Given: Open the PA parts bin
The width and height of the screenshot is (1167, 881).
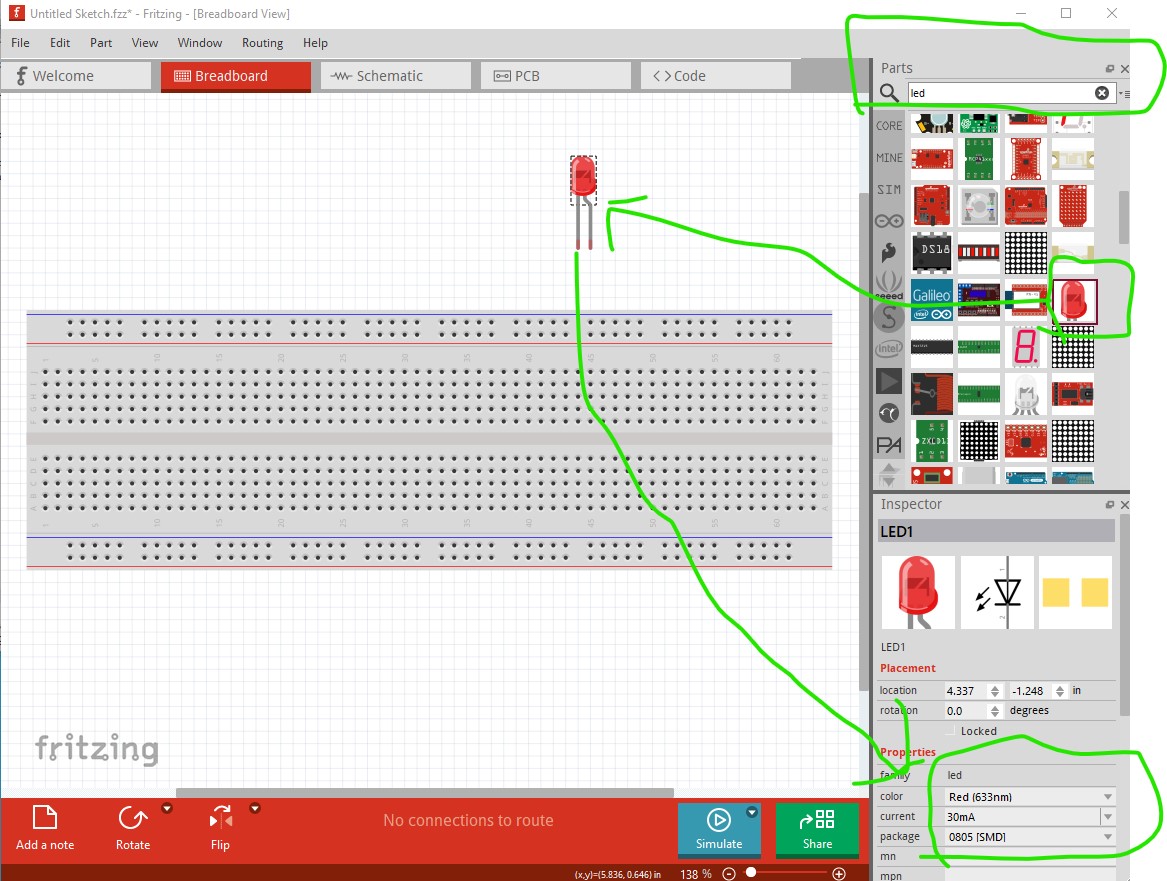Looking at the screenshot, I should click(889, 445).
